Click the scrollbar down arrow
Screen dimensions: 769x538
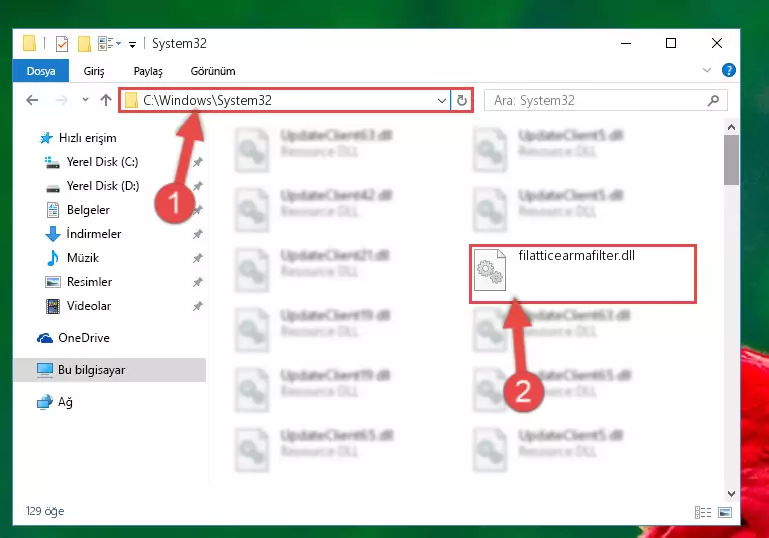click(731, 493)
